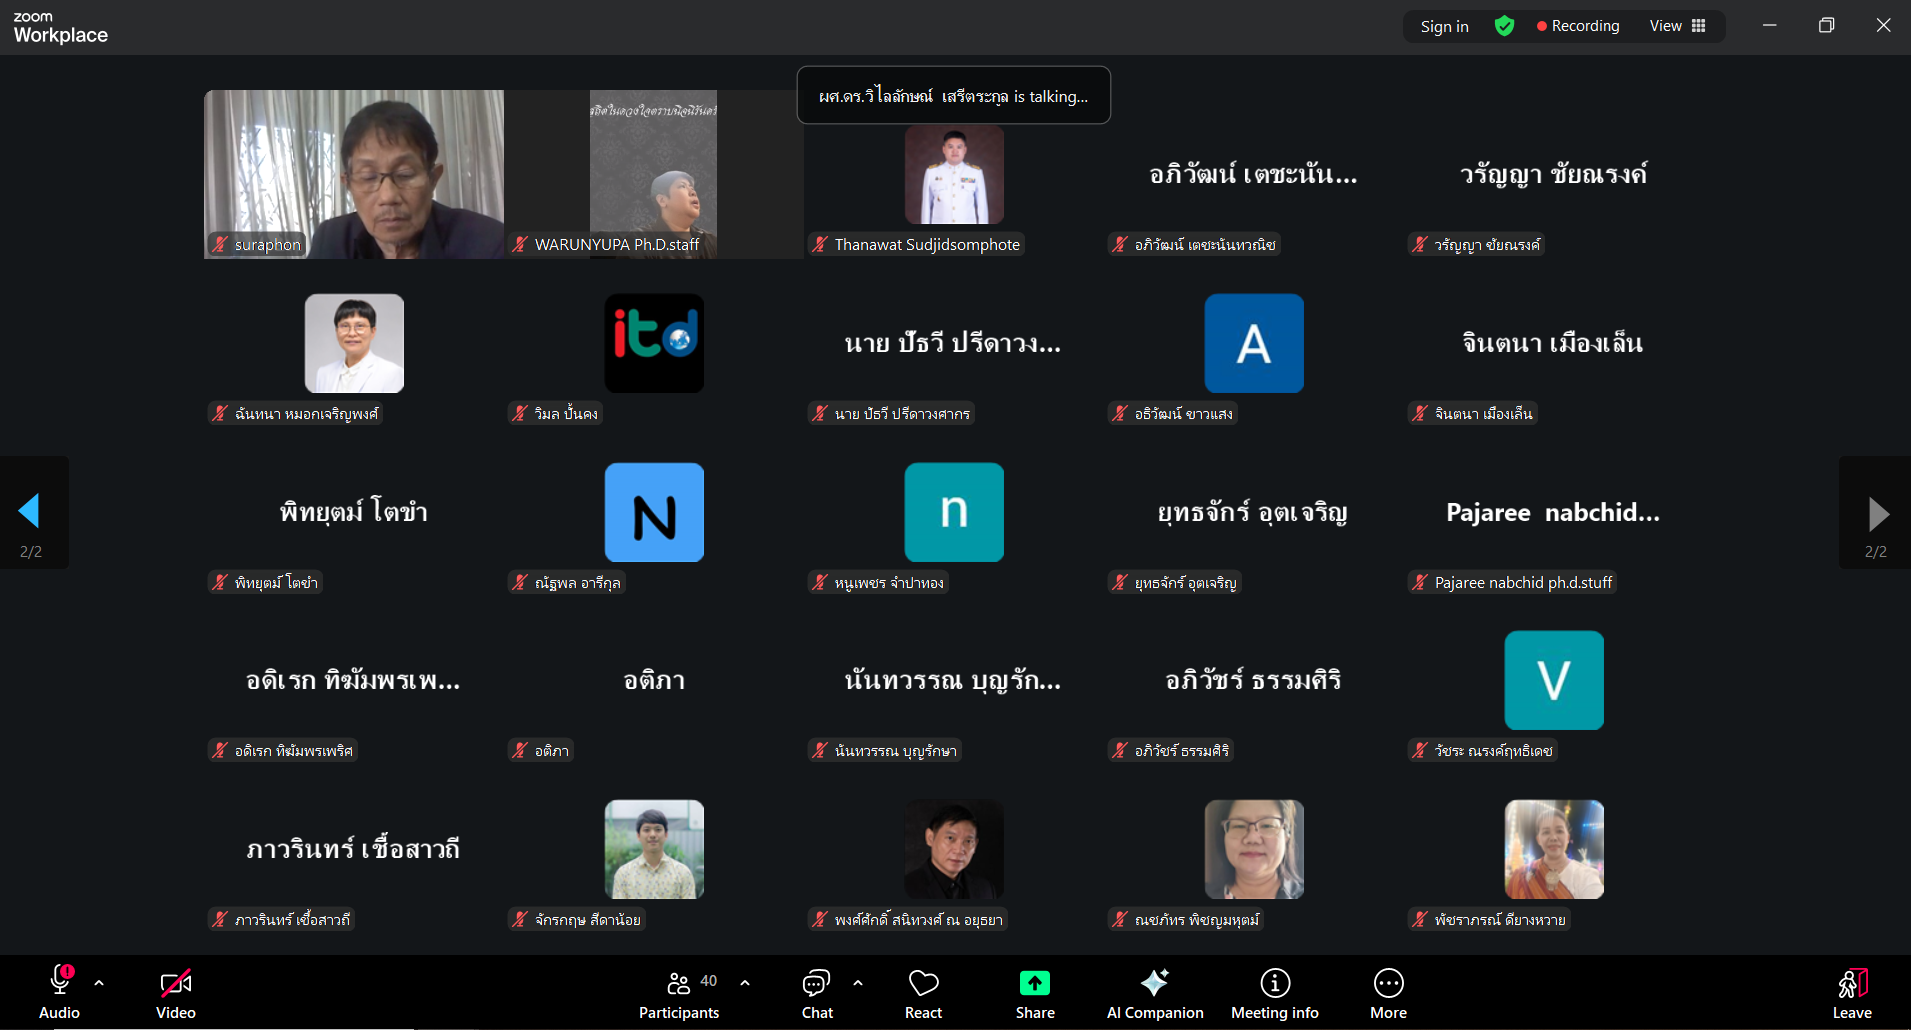Open the Chat panel
Image resolution: width=1911 pixels, height=1030 pixels.
coord(817,994)
